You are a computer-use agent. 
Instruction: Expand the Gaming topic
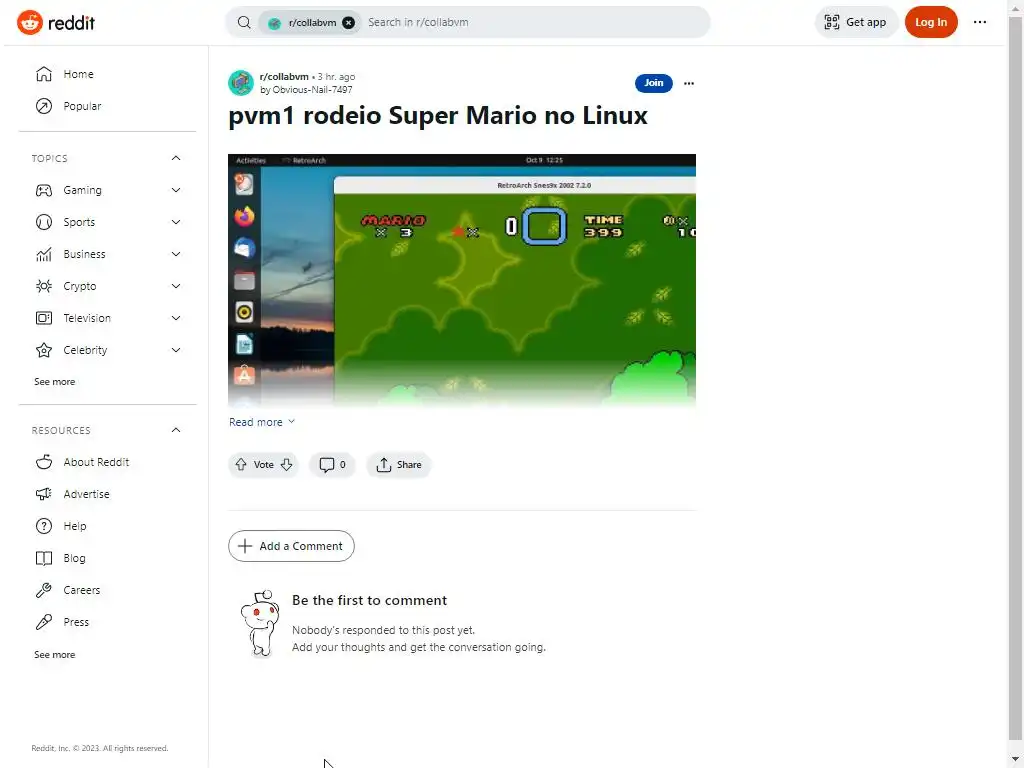pyautogui.click(x=176, y=190)
